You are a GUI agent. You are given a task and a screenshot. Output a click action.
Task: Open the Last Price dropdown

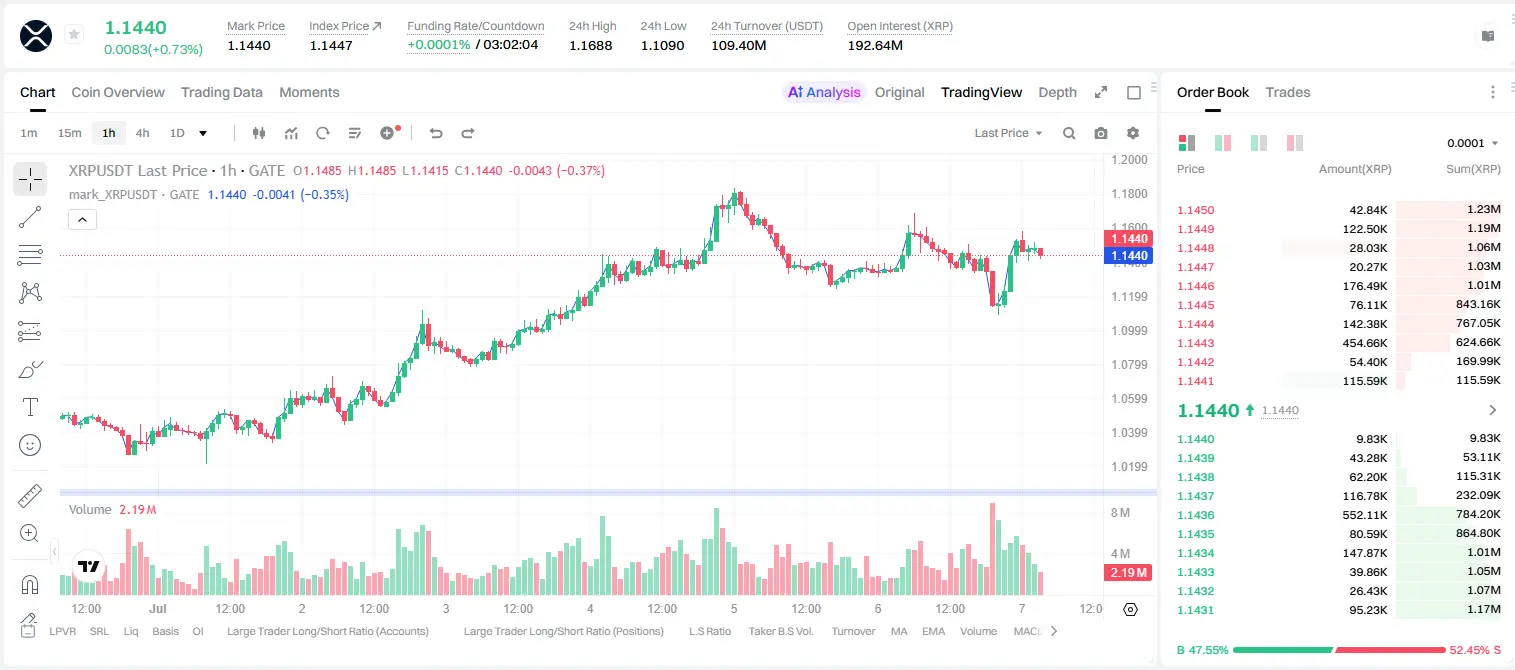1008,133
